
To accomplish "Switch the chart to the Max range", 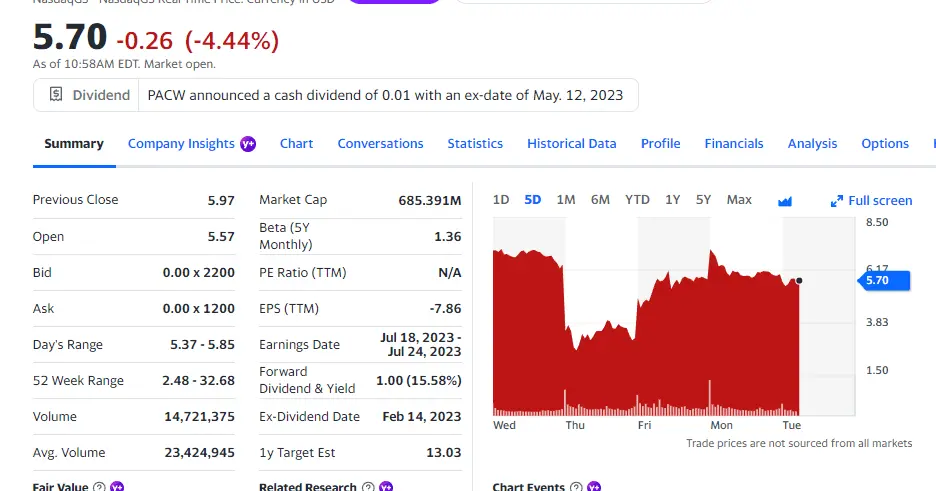I will click(739, 200).
